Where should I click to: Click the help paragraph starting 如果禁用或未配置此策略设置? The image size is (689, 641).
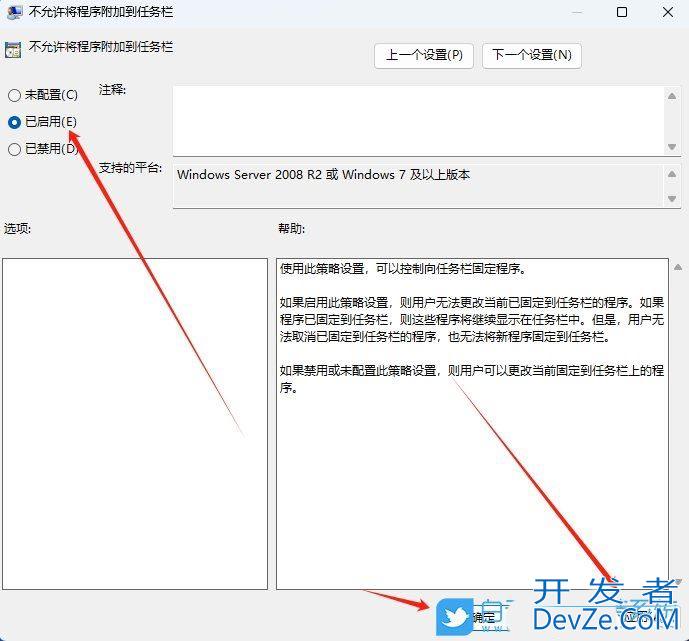471,379
